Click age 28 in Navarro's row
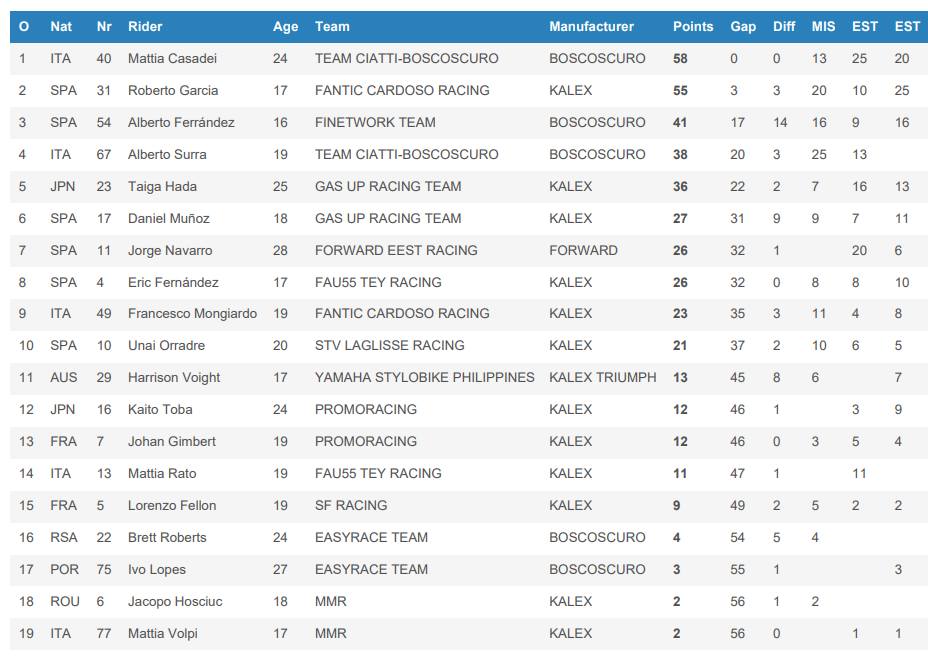 click(x=280, y=250)
